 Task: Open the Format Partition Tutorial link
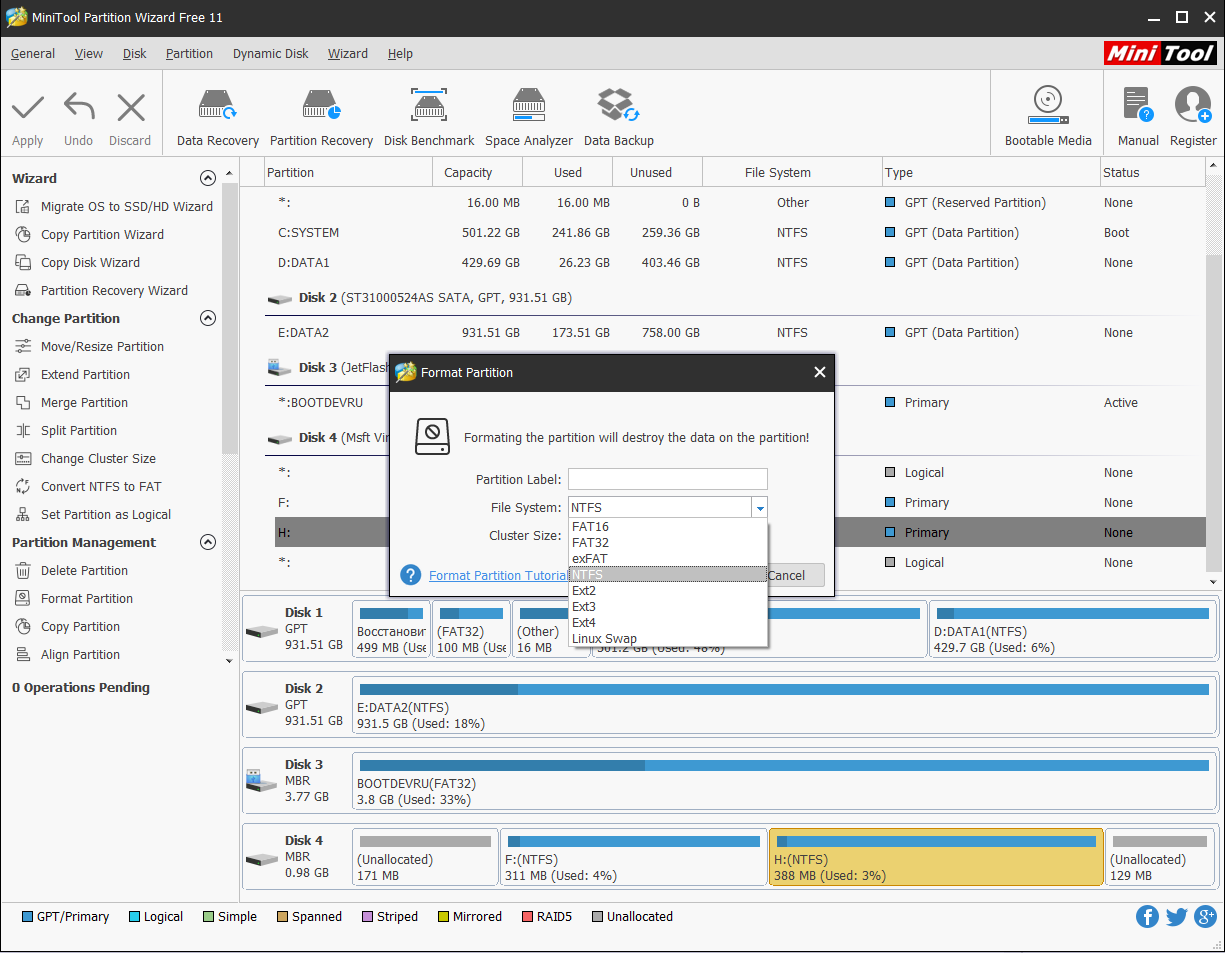[x=498, y=576]
